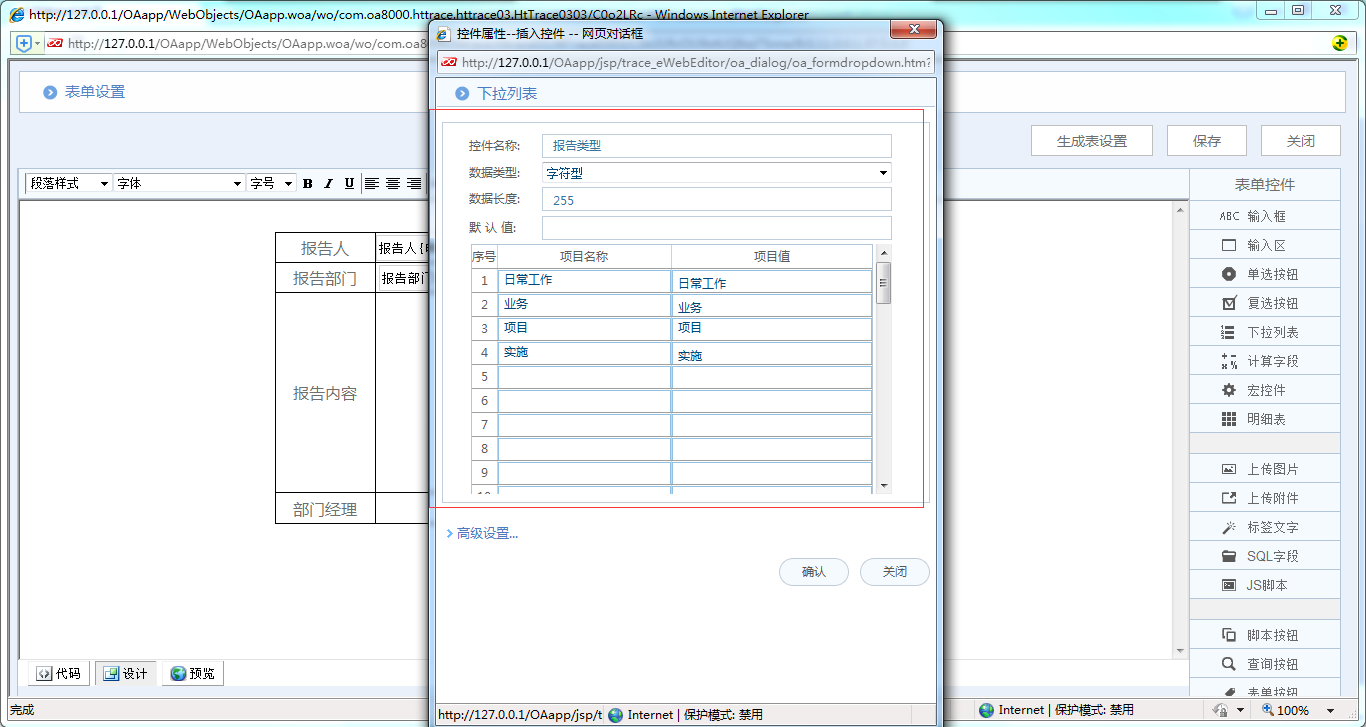The height and width of the screenshot is (727, 1366).
Task: Select the 复选按钮 control icon
Action: (x=1264, y=302)
